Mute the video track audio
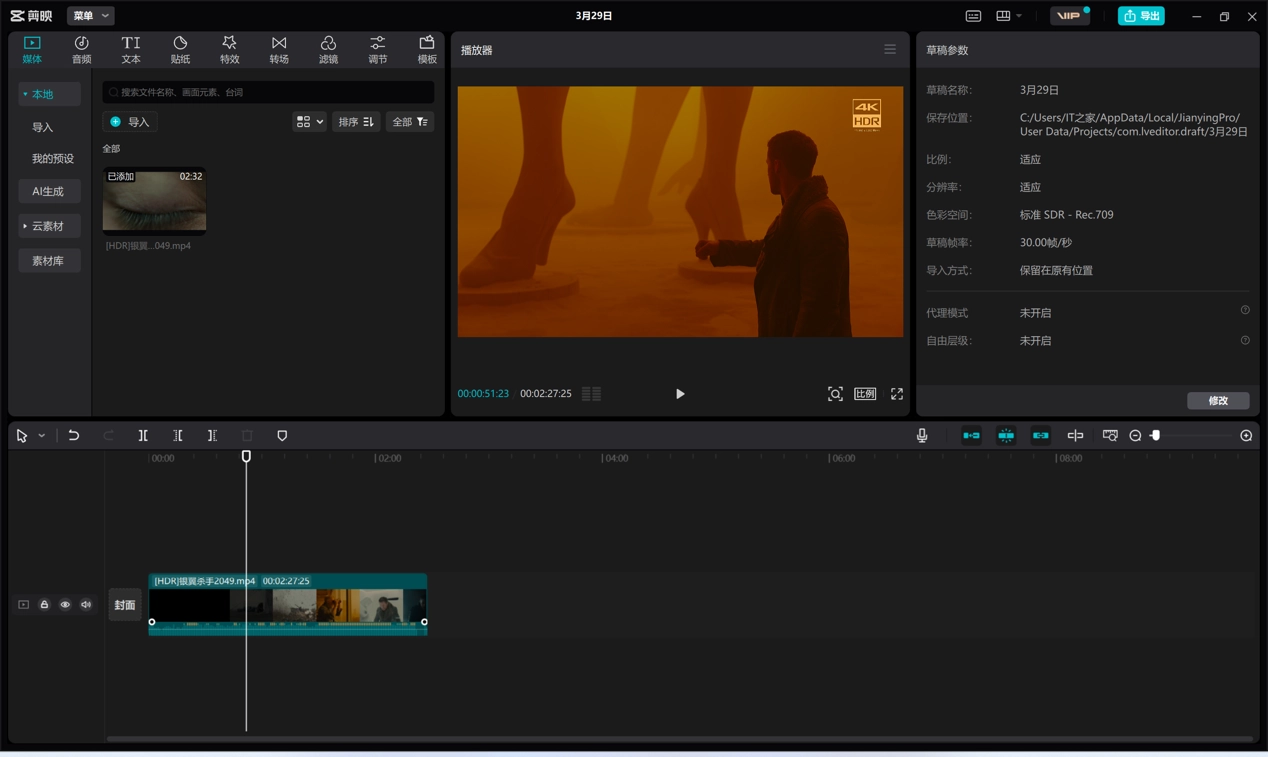1268x757 pixels. (x=86, y=605)
